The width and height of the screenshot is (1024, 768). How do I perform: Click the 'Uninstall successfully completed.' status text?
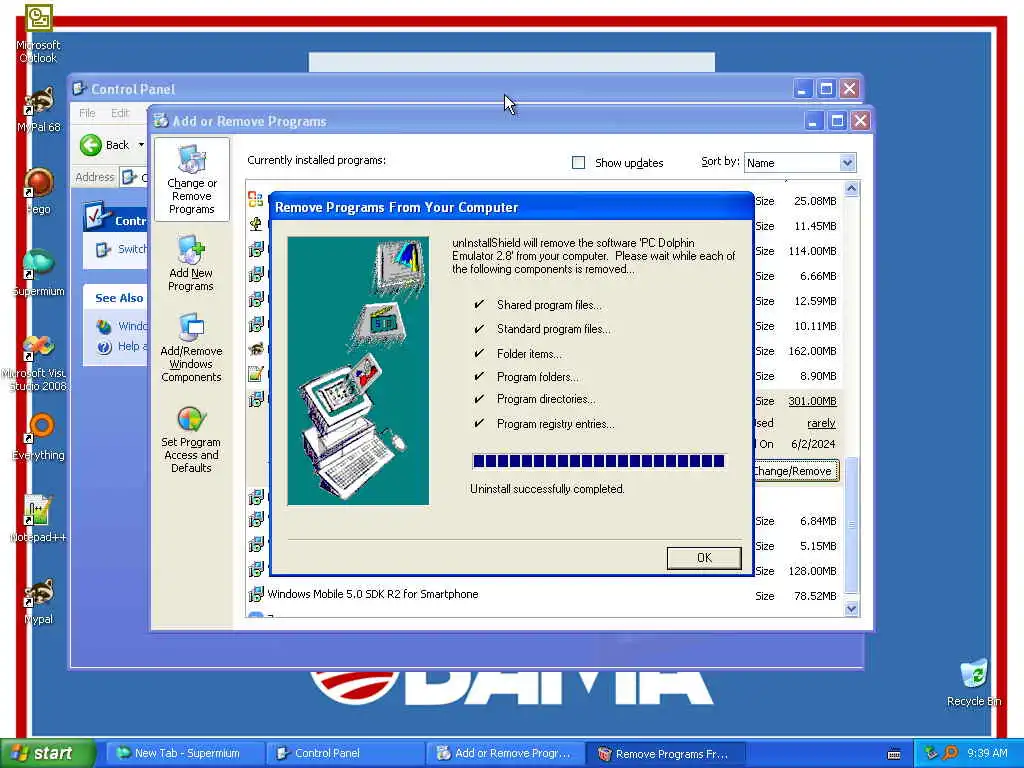547,489
